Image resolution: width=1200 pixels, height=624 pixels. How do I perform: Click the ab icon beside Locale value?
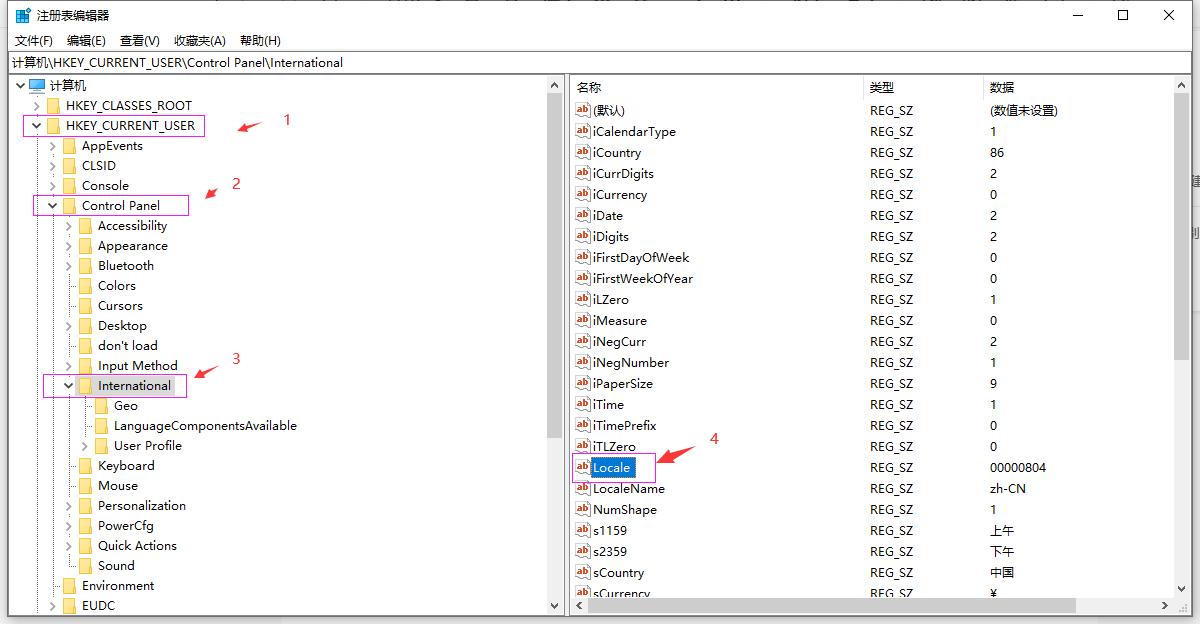click(x=583, y=467)
